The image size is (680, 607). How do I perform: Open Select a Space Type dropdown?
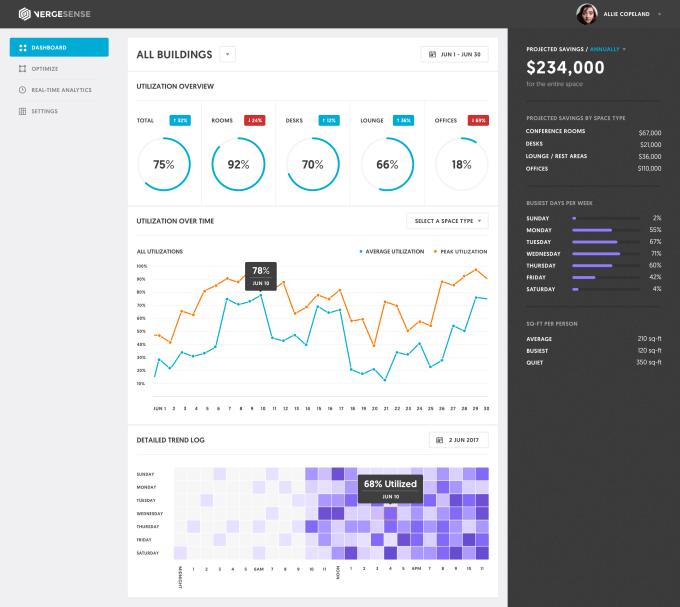click(x=447, y=221)
